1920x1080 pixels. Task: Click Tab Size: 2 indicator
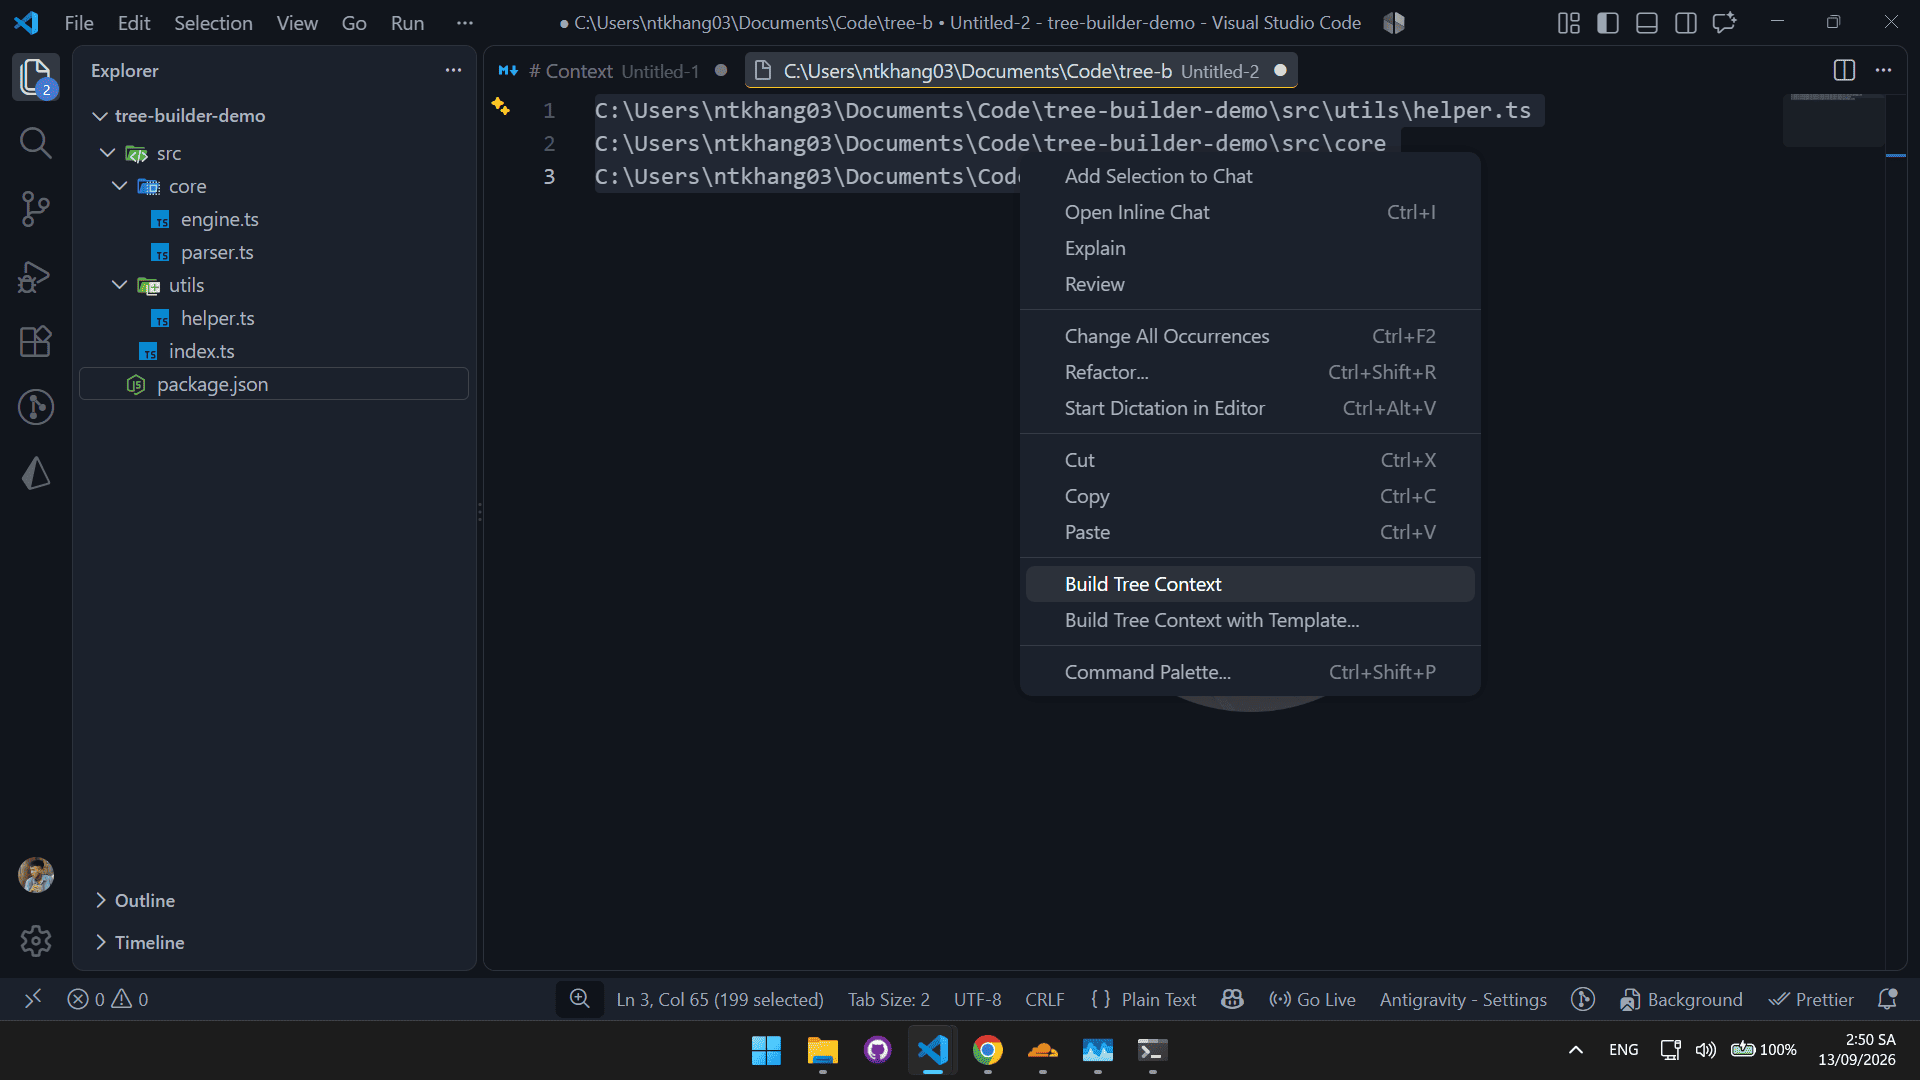[888, 999]
